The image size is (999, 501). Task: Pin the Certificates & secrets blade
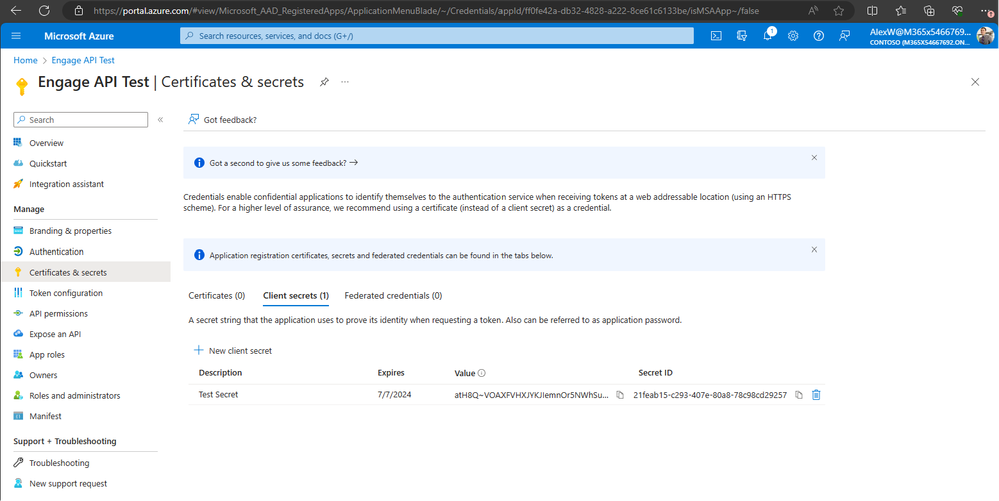[324, 82]
